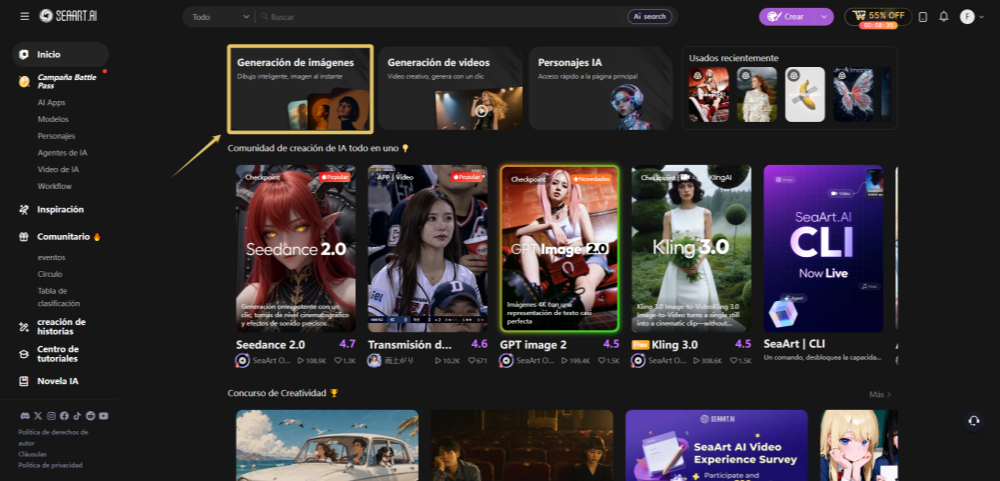Screen dimensions: 1000x481
Task: Expand the Crear dropdown arrow
Action: pyautogui.click(x=825, y=17)
